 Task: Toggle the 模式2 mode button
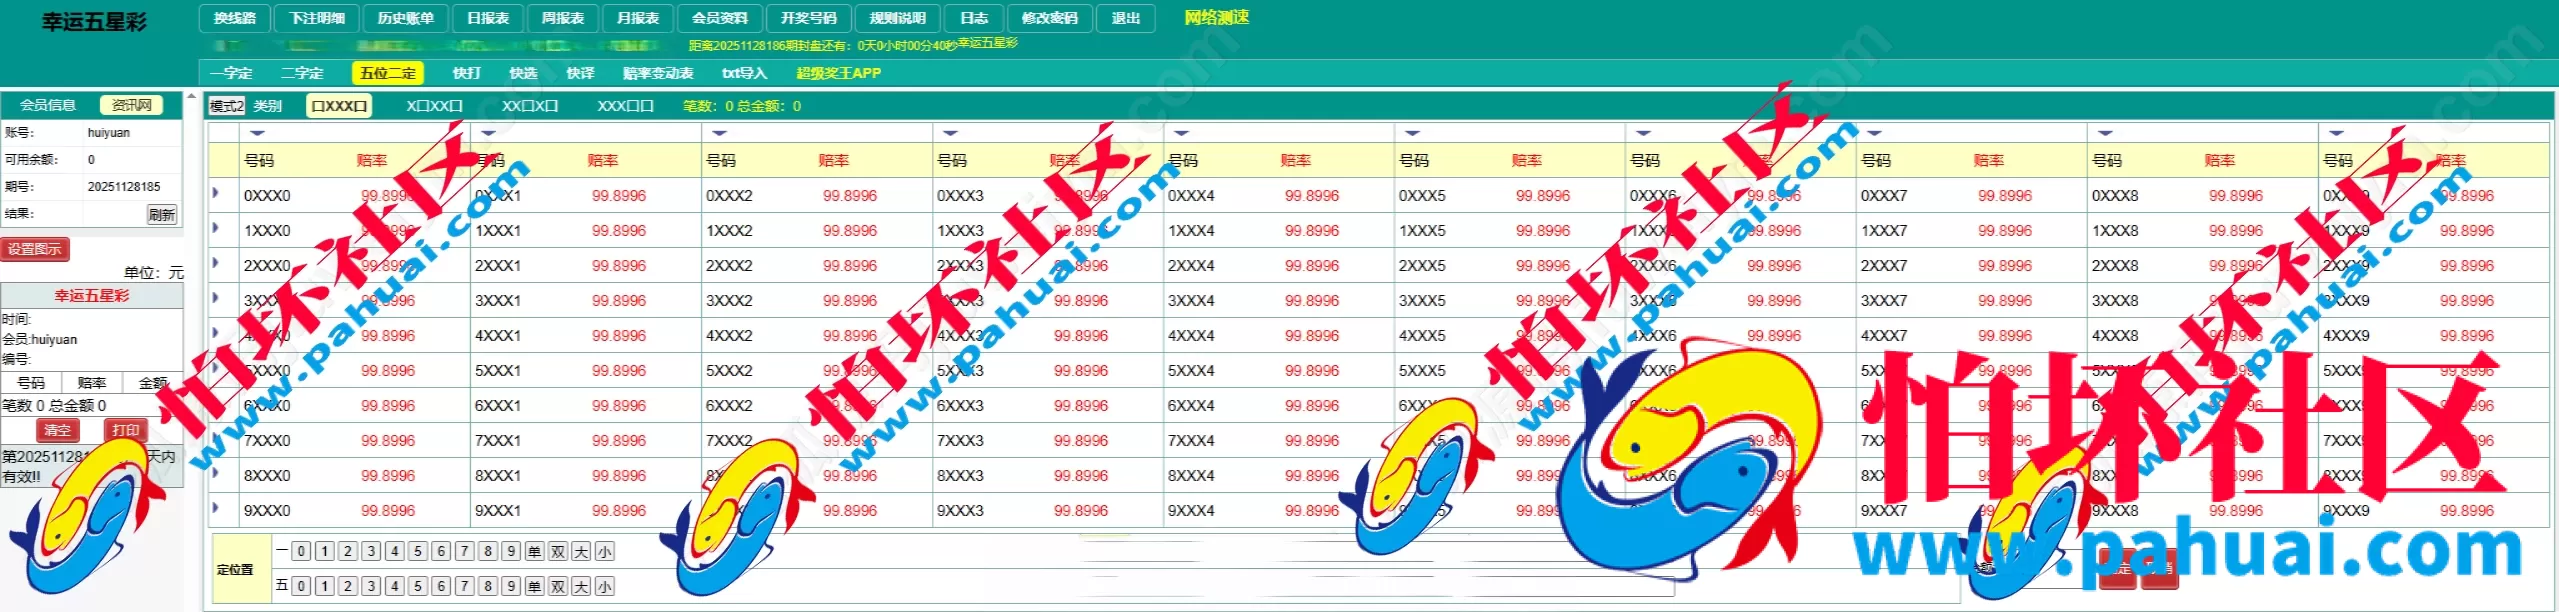[x=226, y=106]
